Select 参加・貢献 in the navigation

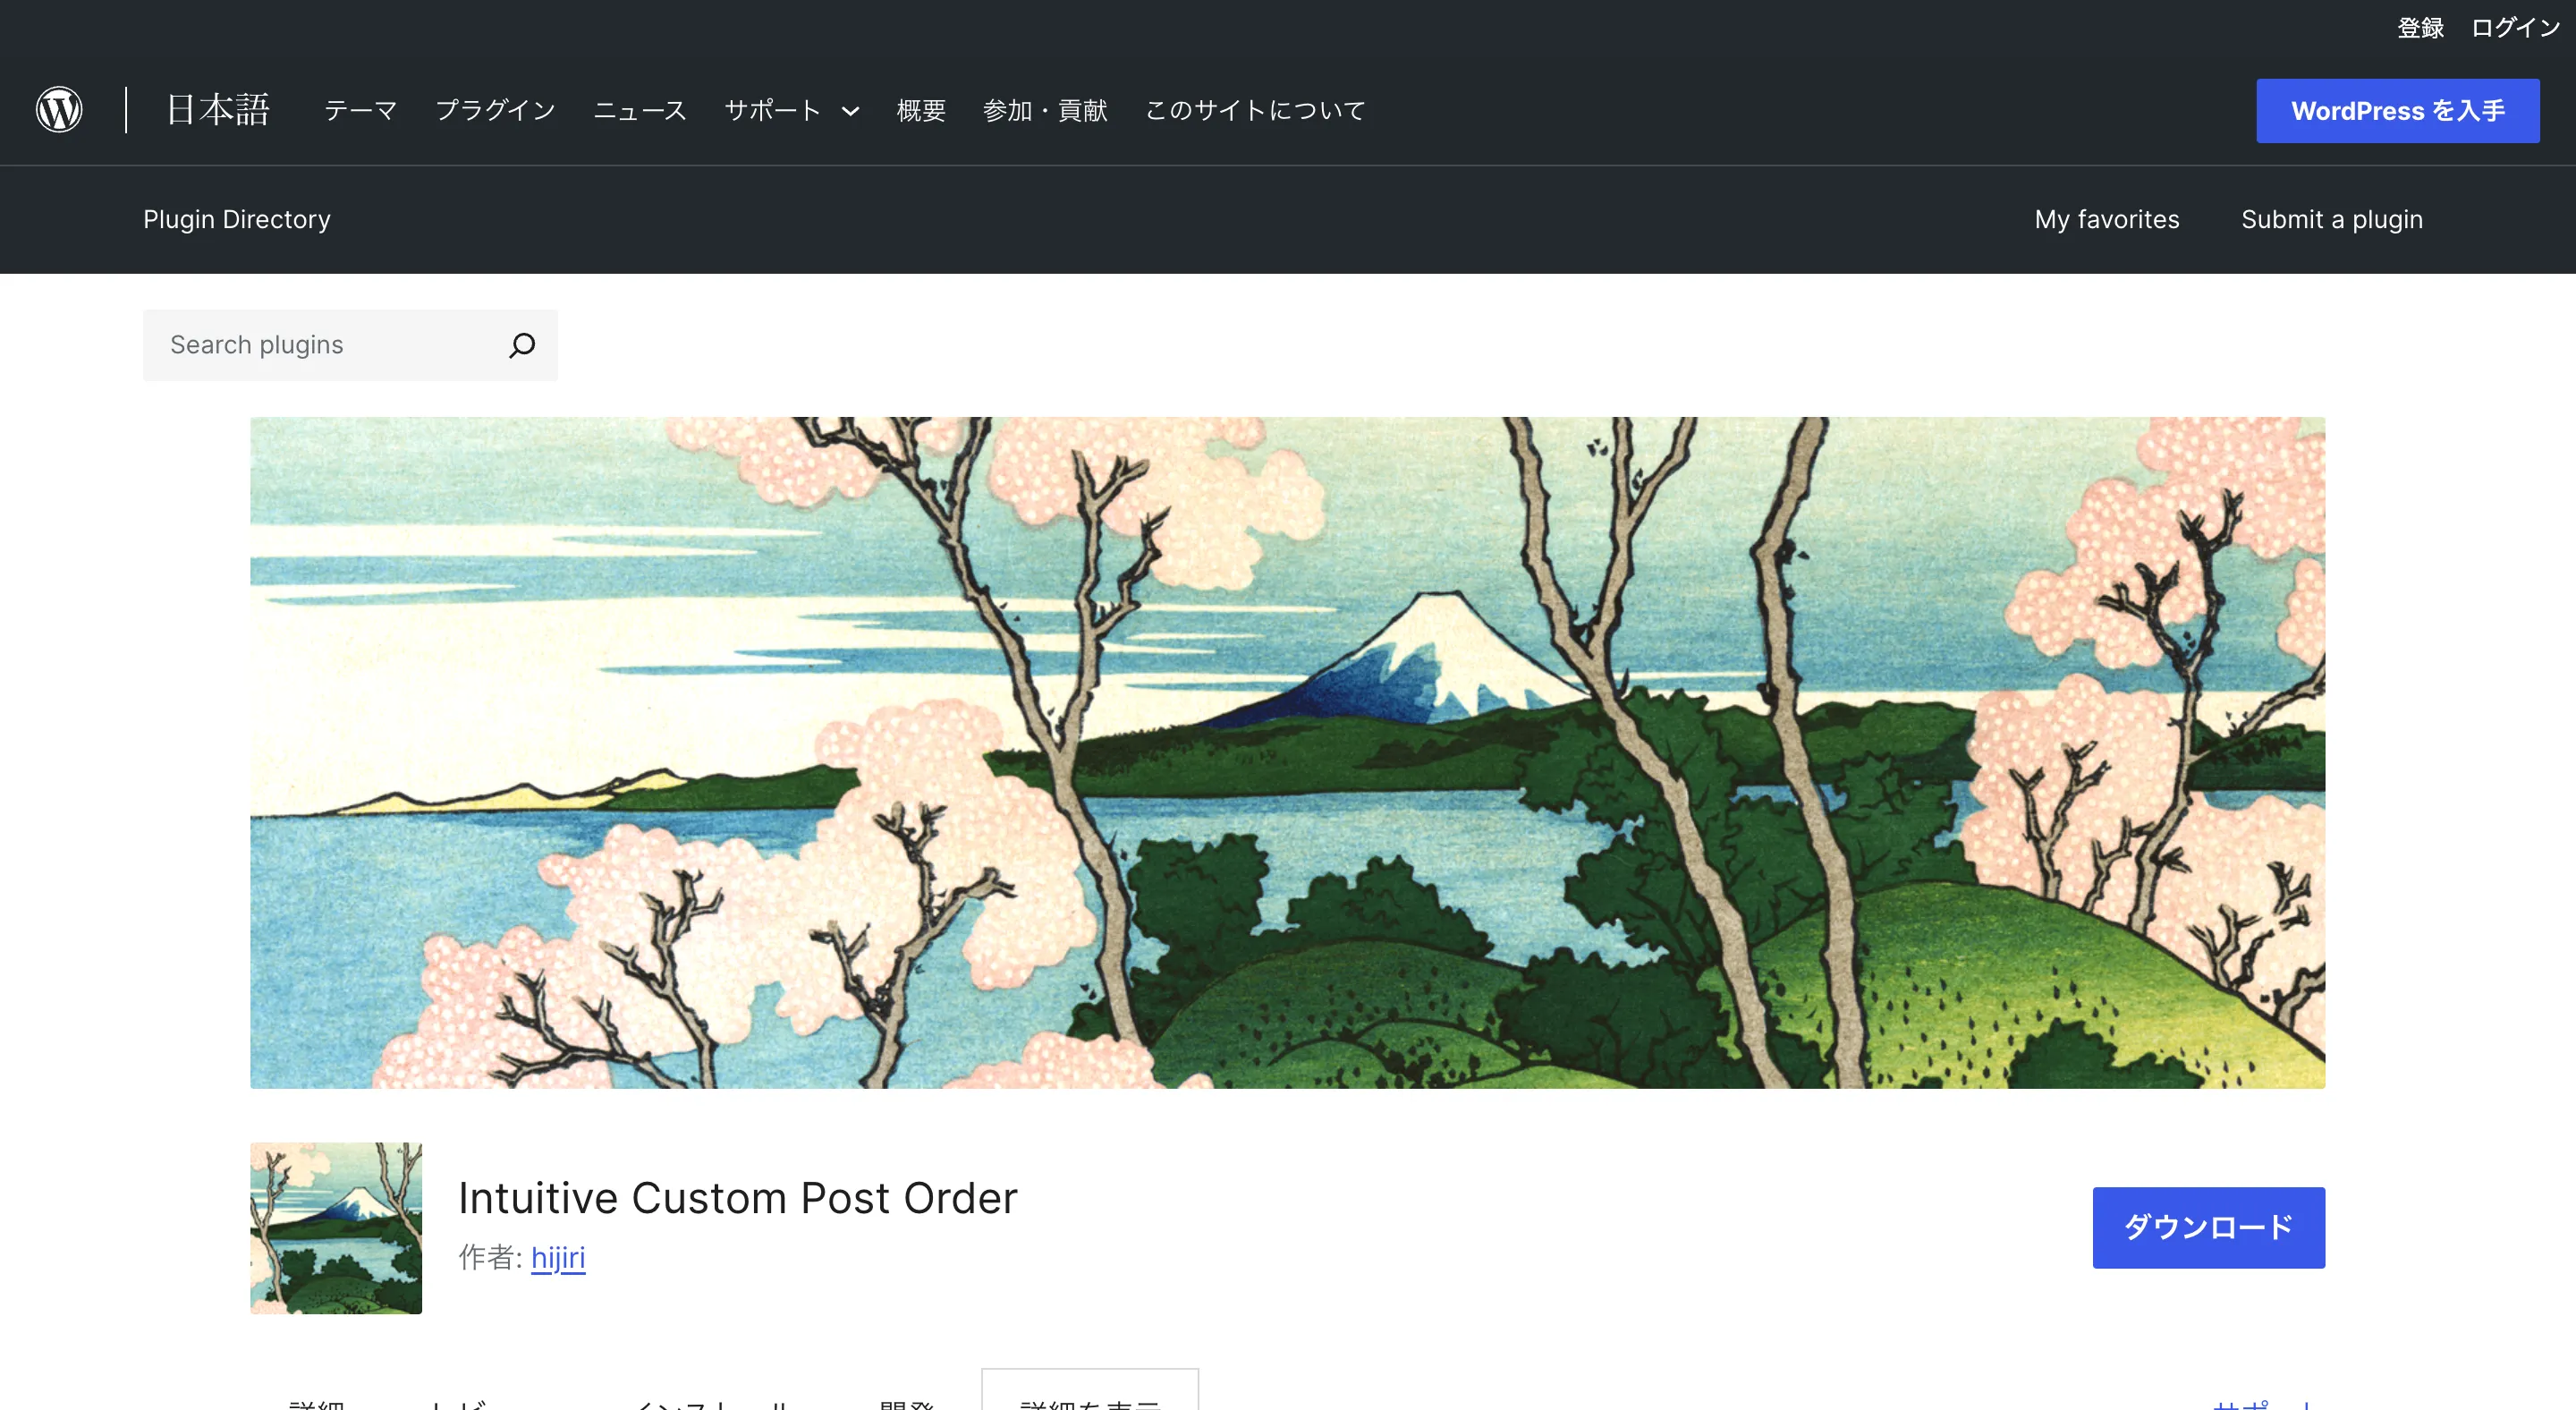click(x=1045, y=110)
